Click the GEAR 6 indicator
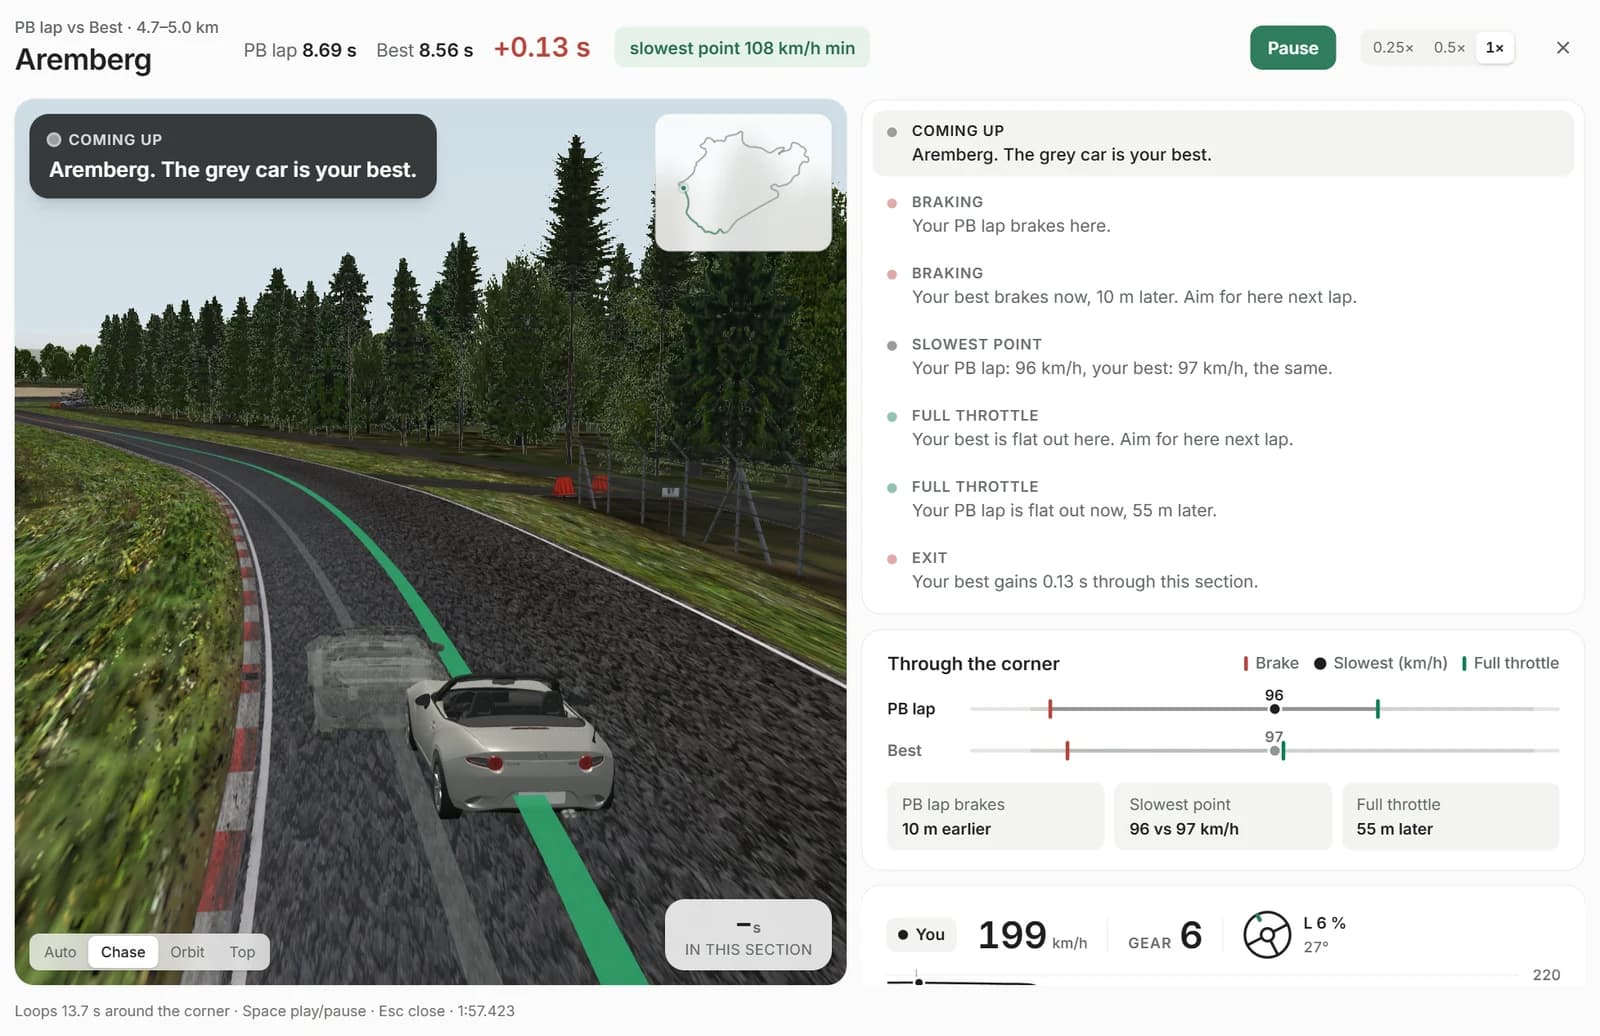The image size is (1600, 1036). pos(1165,935)
